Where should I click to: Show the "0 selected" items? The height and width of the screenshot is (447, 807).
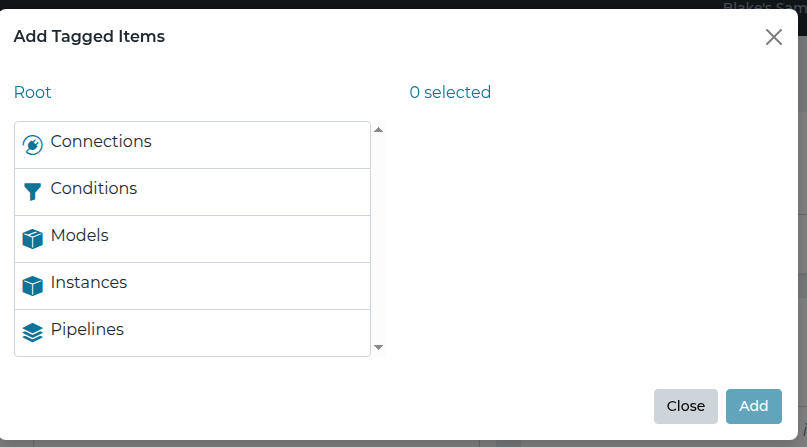click(x=450, y=93)
